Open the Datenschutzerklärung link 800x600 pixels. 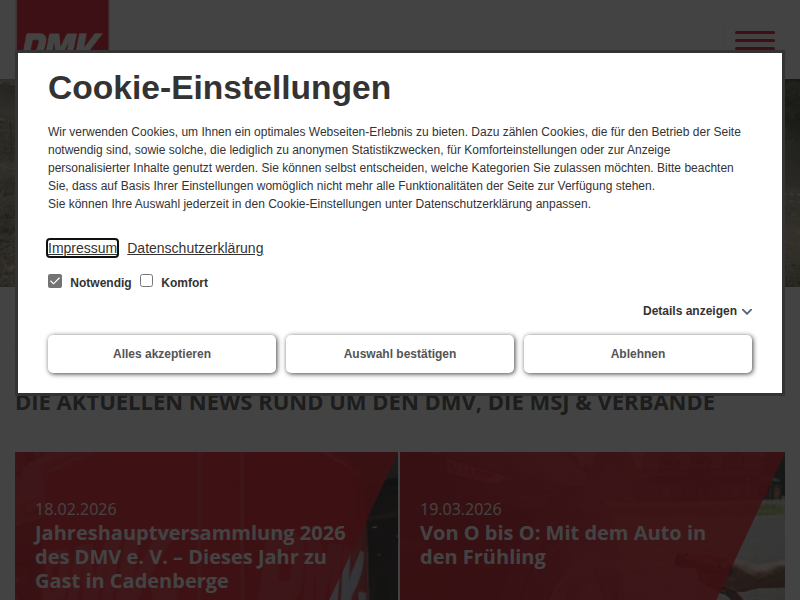[195, 248]
